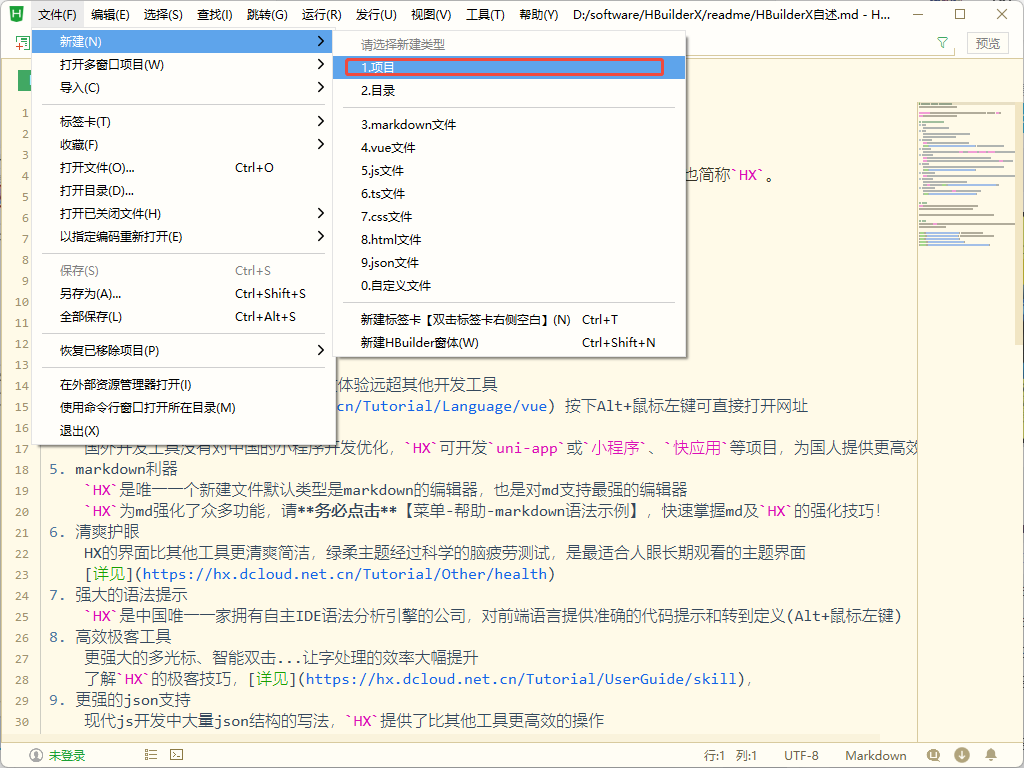Open the 工具(T) menu
1024x768 pixels.
pyautogui.click(x=485, y=14)
